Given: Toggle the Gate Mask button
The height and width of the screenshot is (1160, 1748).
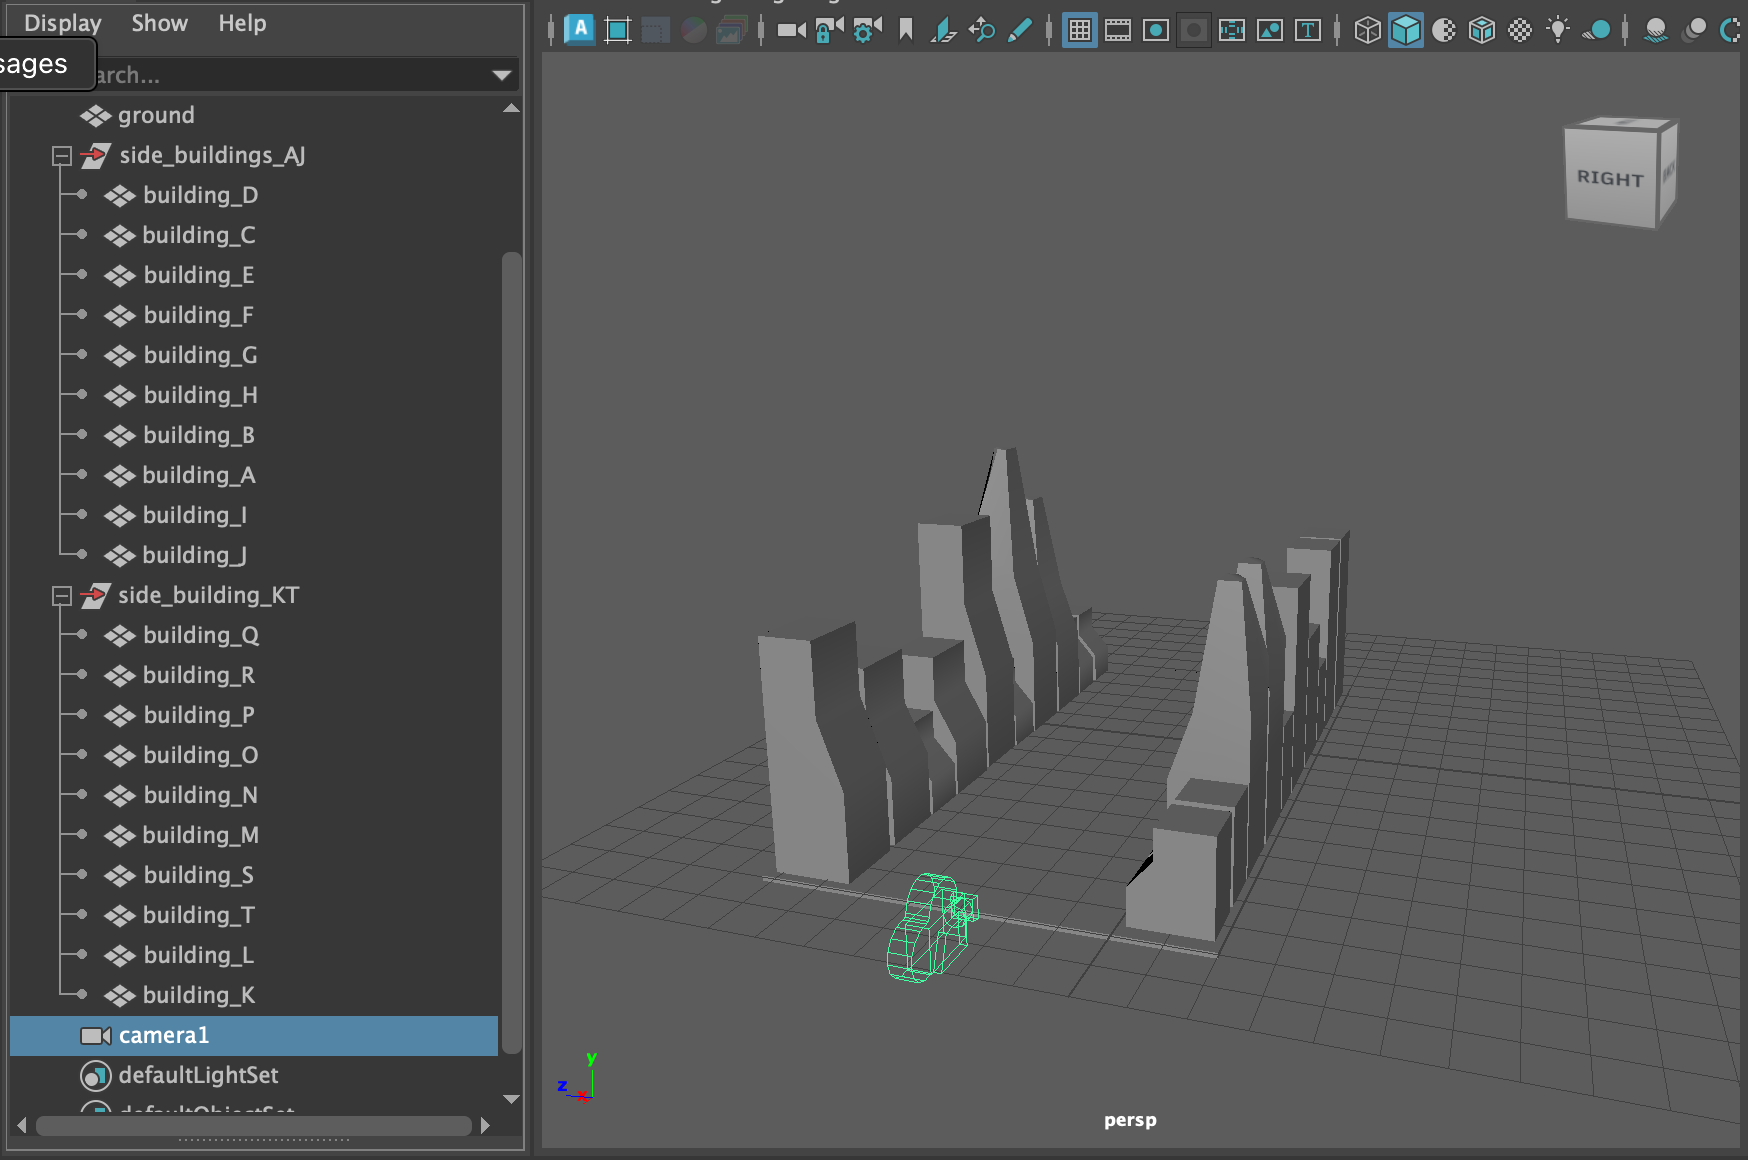Looking at the screenshot, I should click(x=1193, y=30).
